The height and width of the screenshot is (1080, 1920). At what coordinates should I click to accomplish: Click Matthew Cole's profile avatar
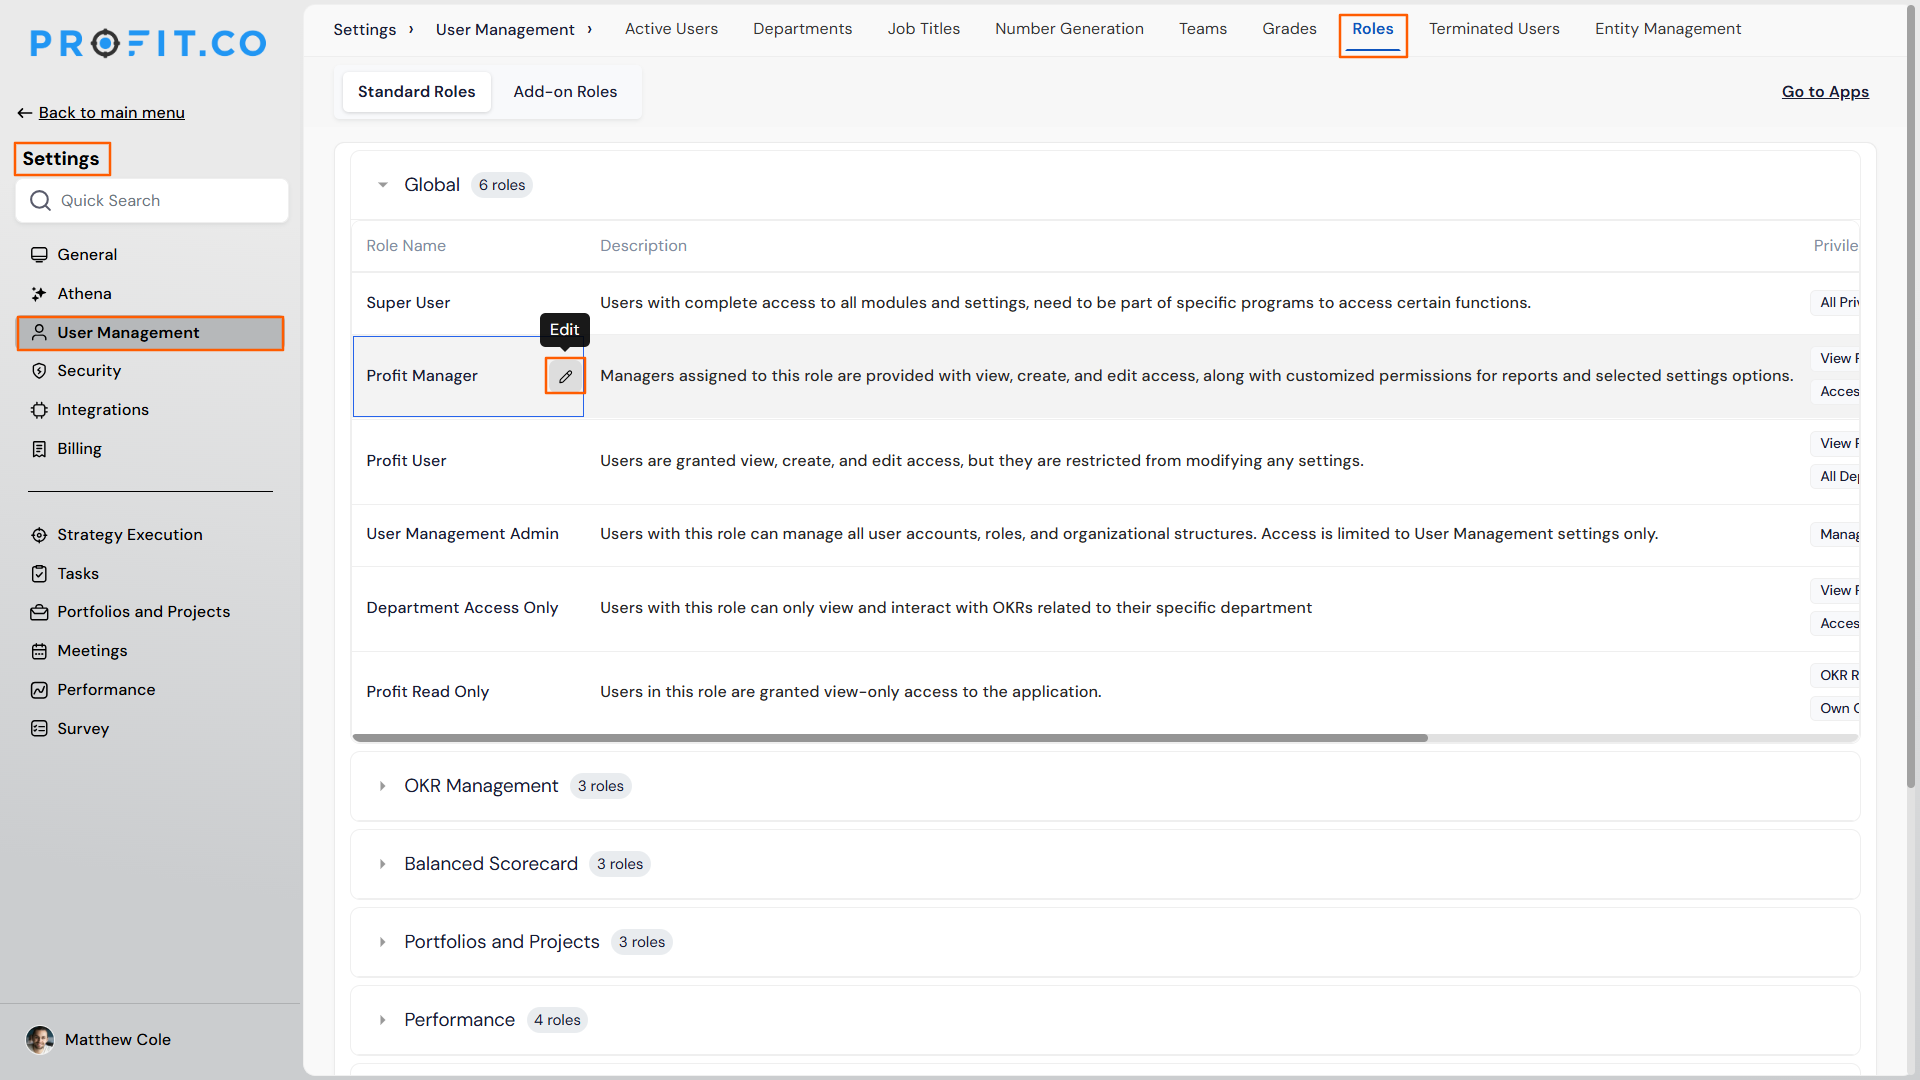tap(40, 1040)
